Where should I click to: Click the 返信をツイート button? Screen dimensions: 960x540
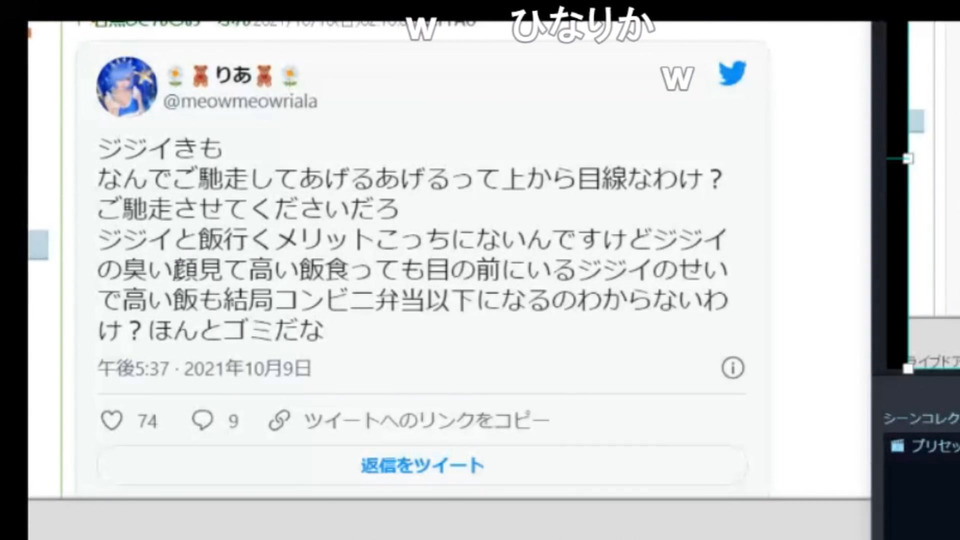click(x=422, y=465)
